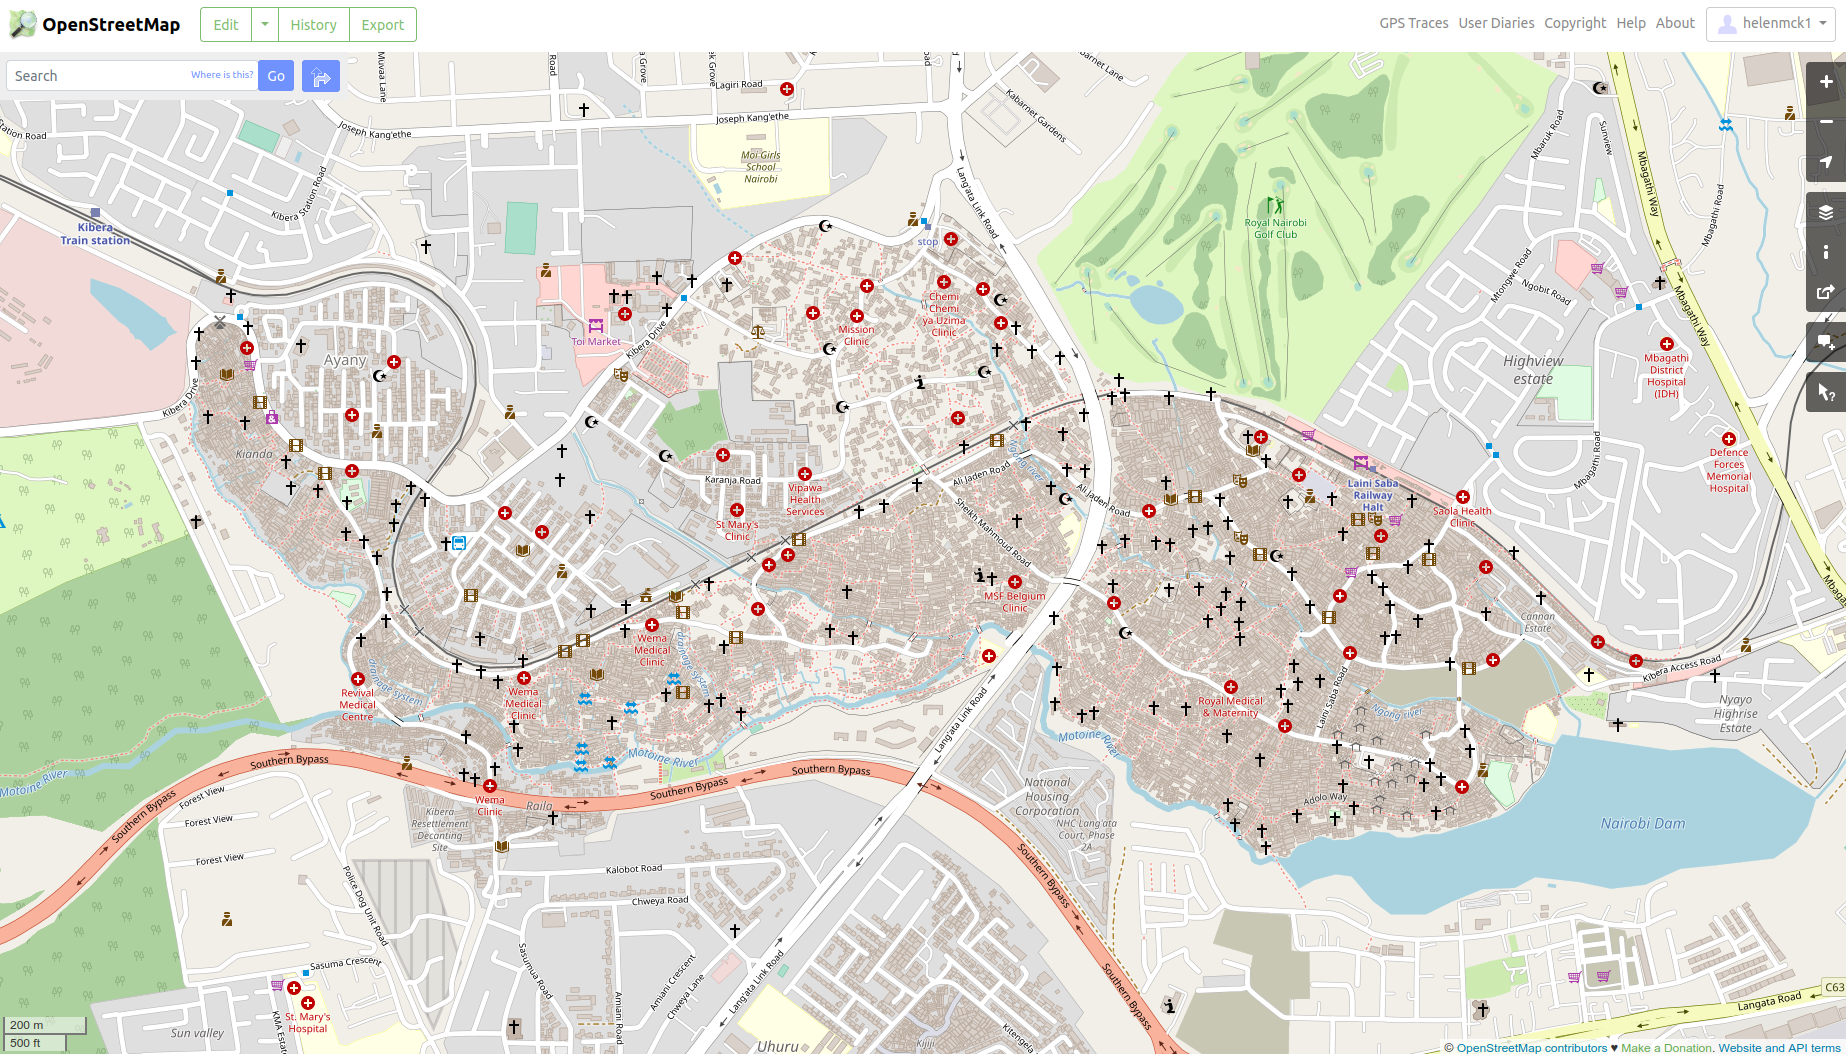Open the map Layers panel
Viewport: 1846px width, 1054px height.
click(x=1826, y=212)
